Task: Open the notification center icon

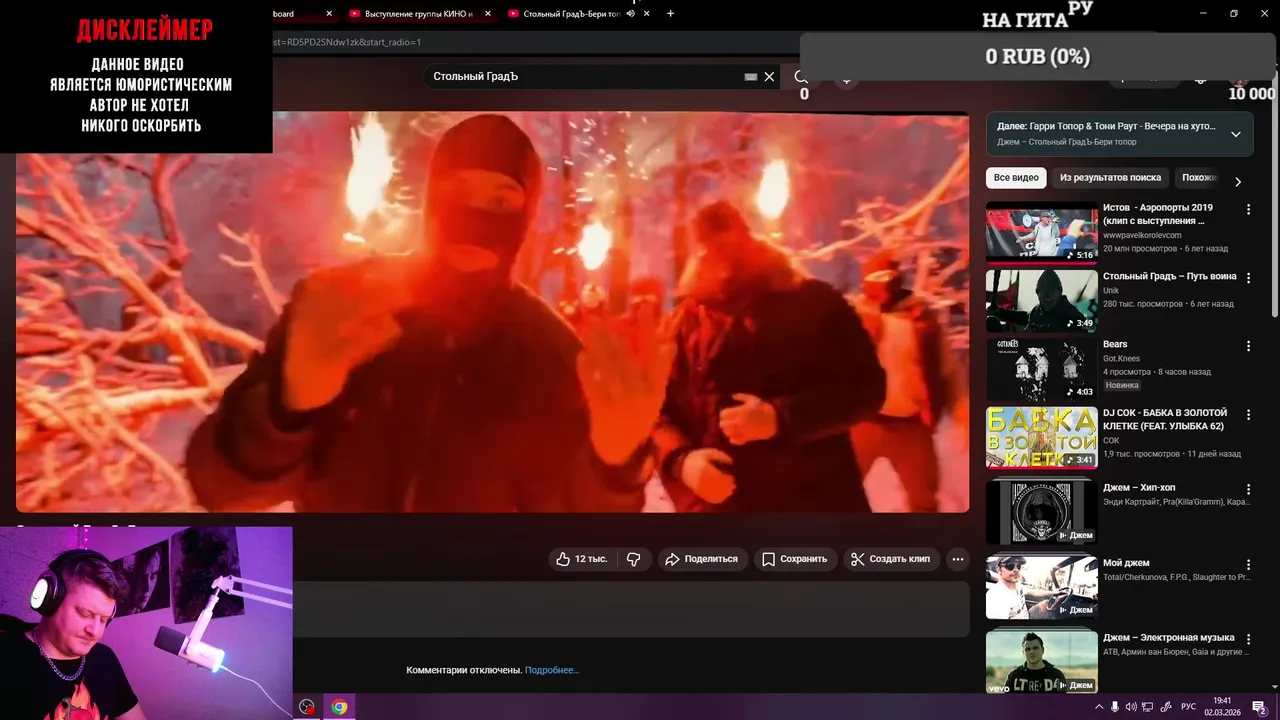Action: (1260, 707)
